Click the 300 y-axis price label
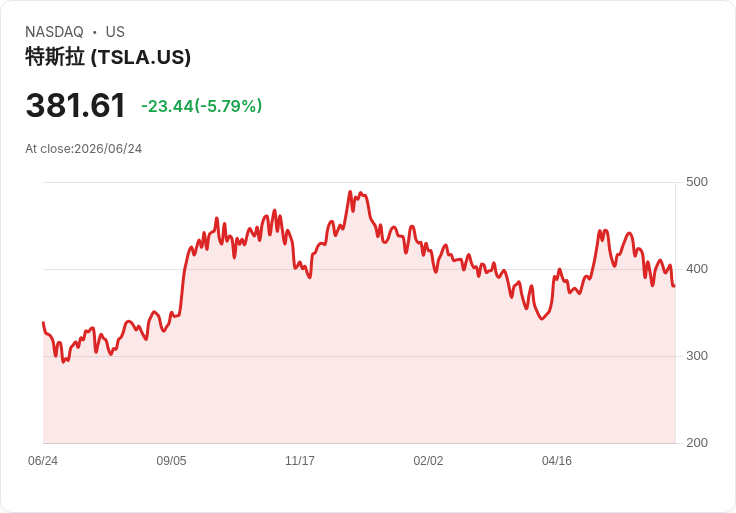 pos(697,356)
